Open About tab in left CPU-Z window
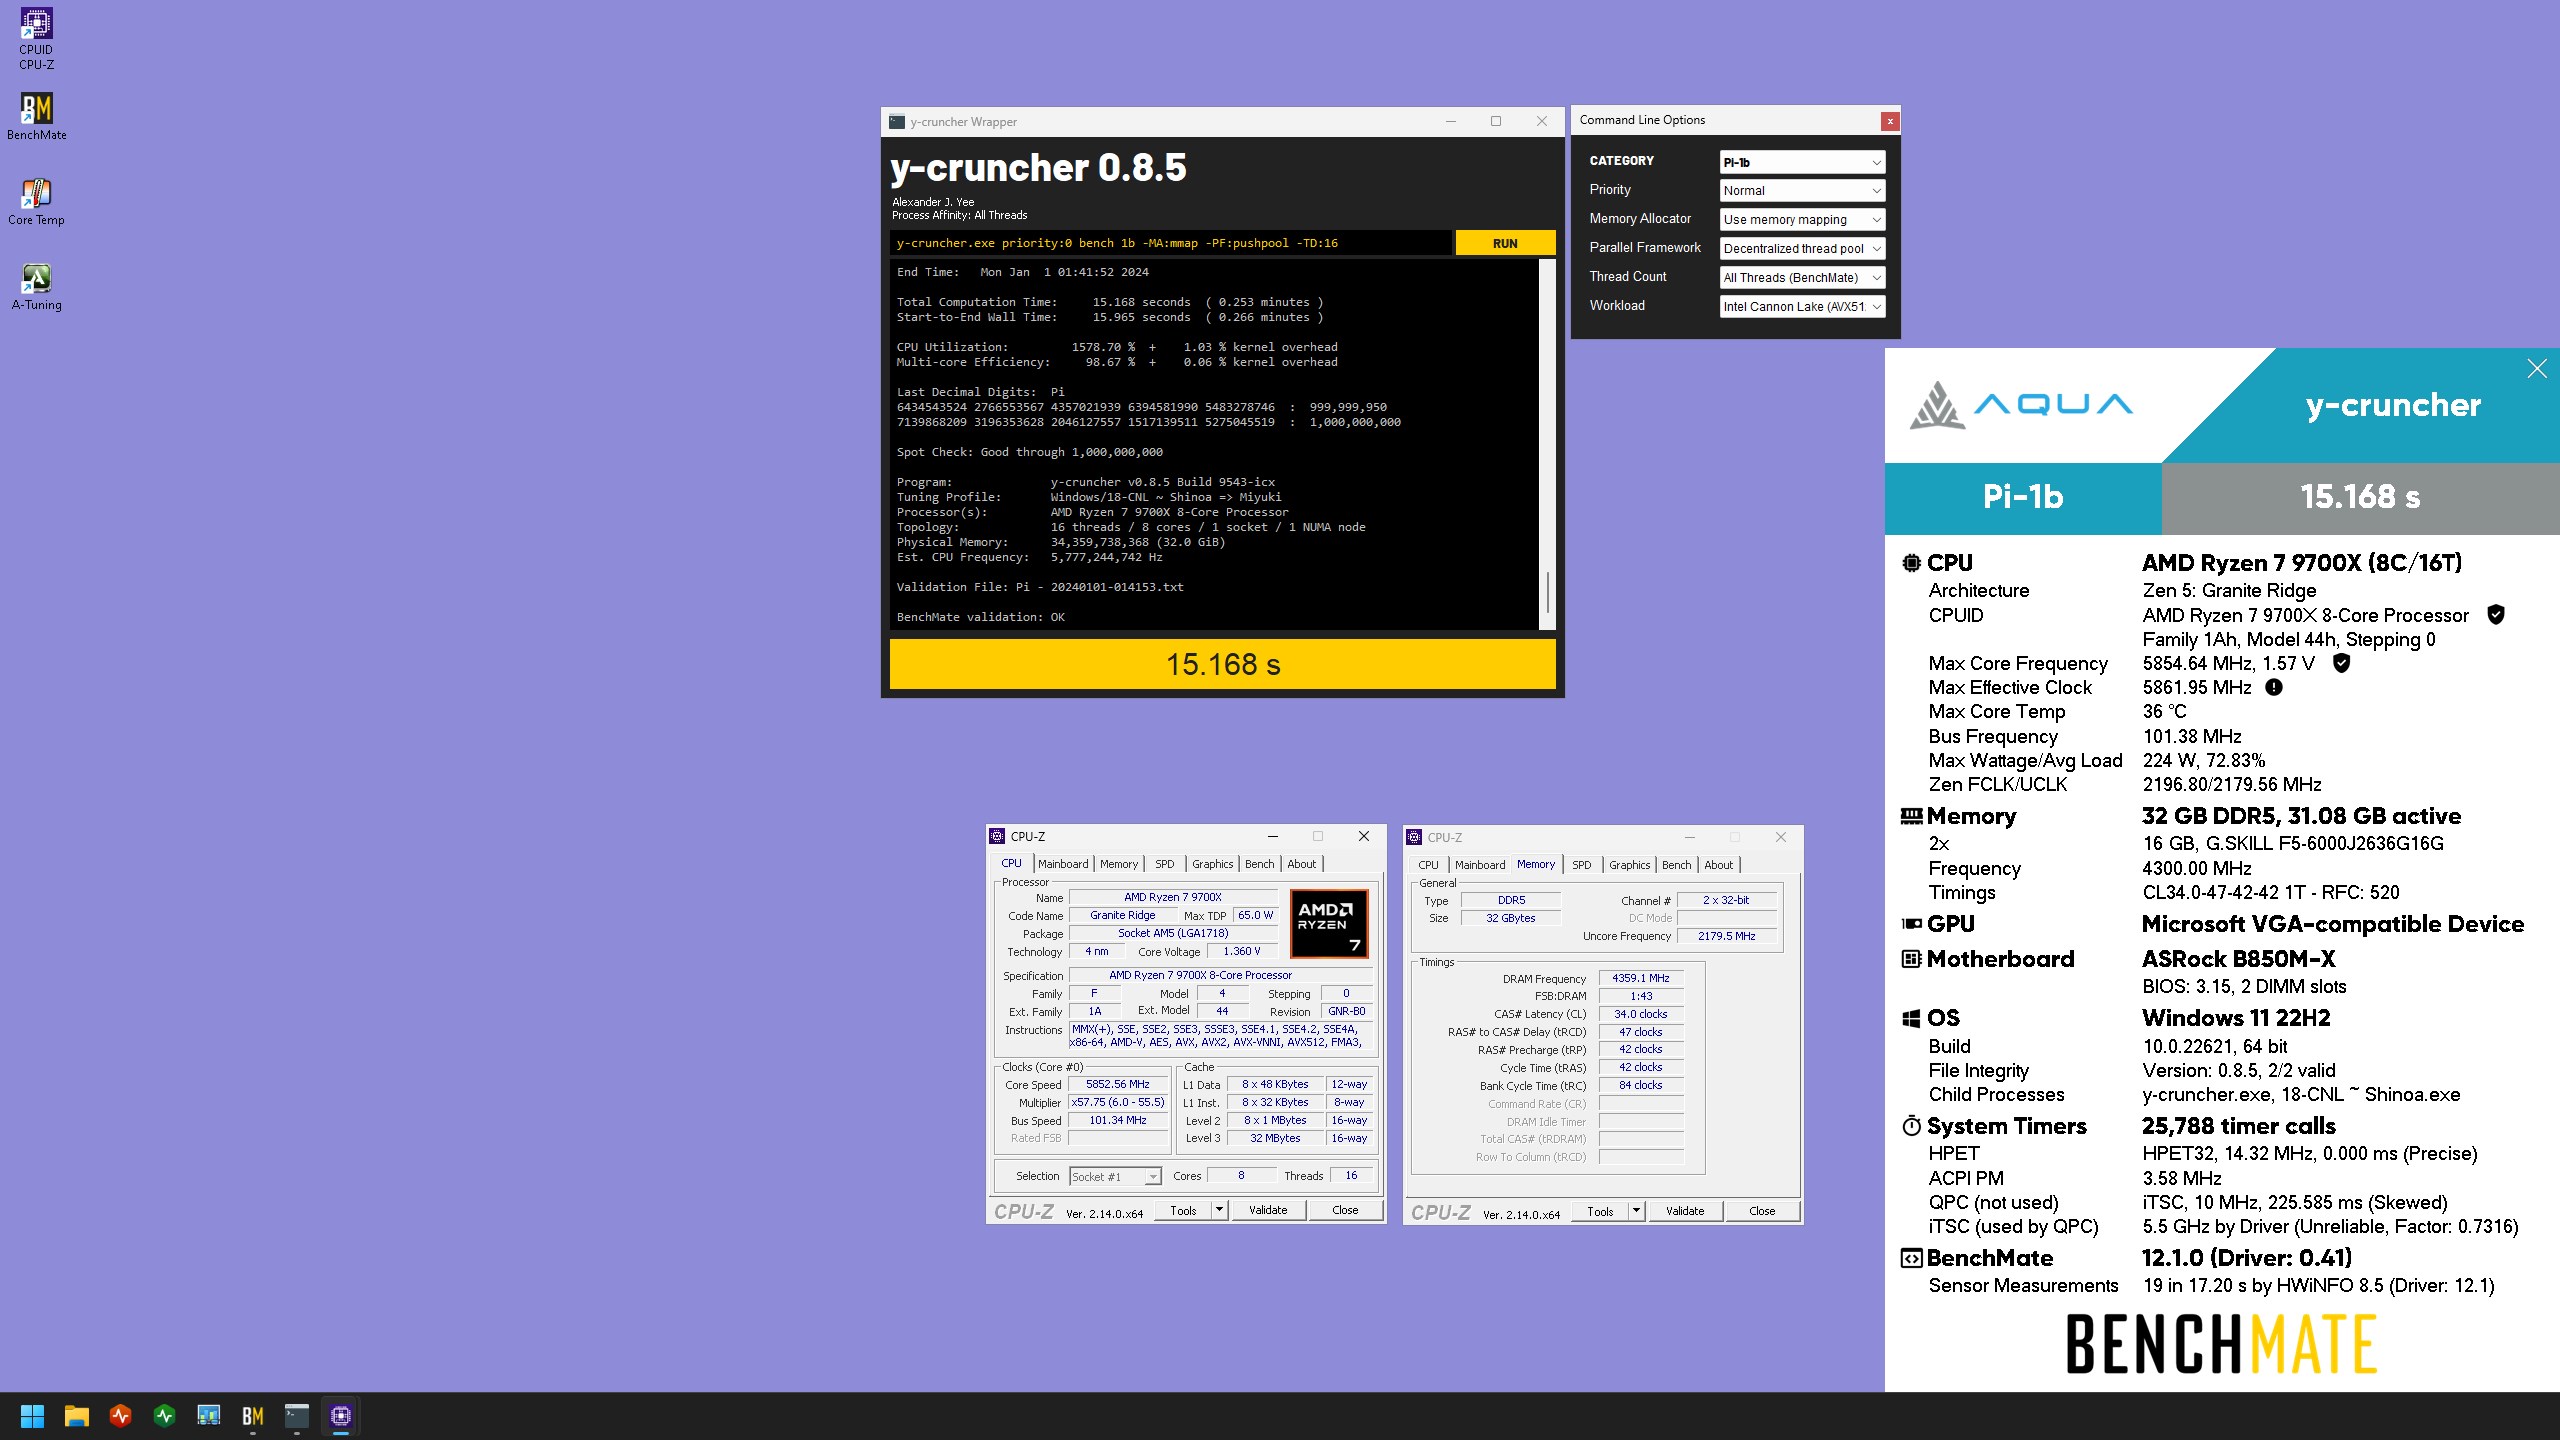Screen dimensions: 2560x1440 [x=1302, y=864]
